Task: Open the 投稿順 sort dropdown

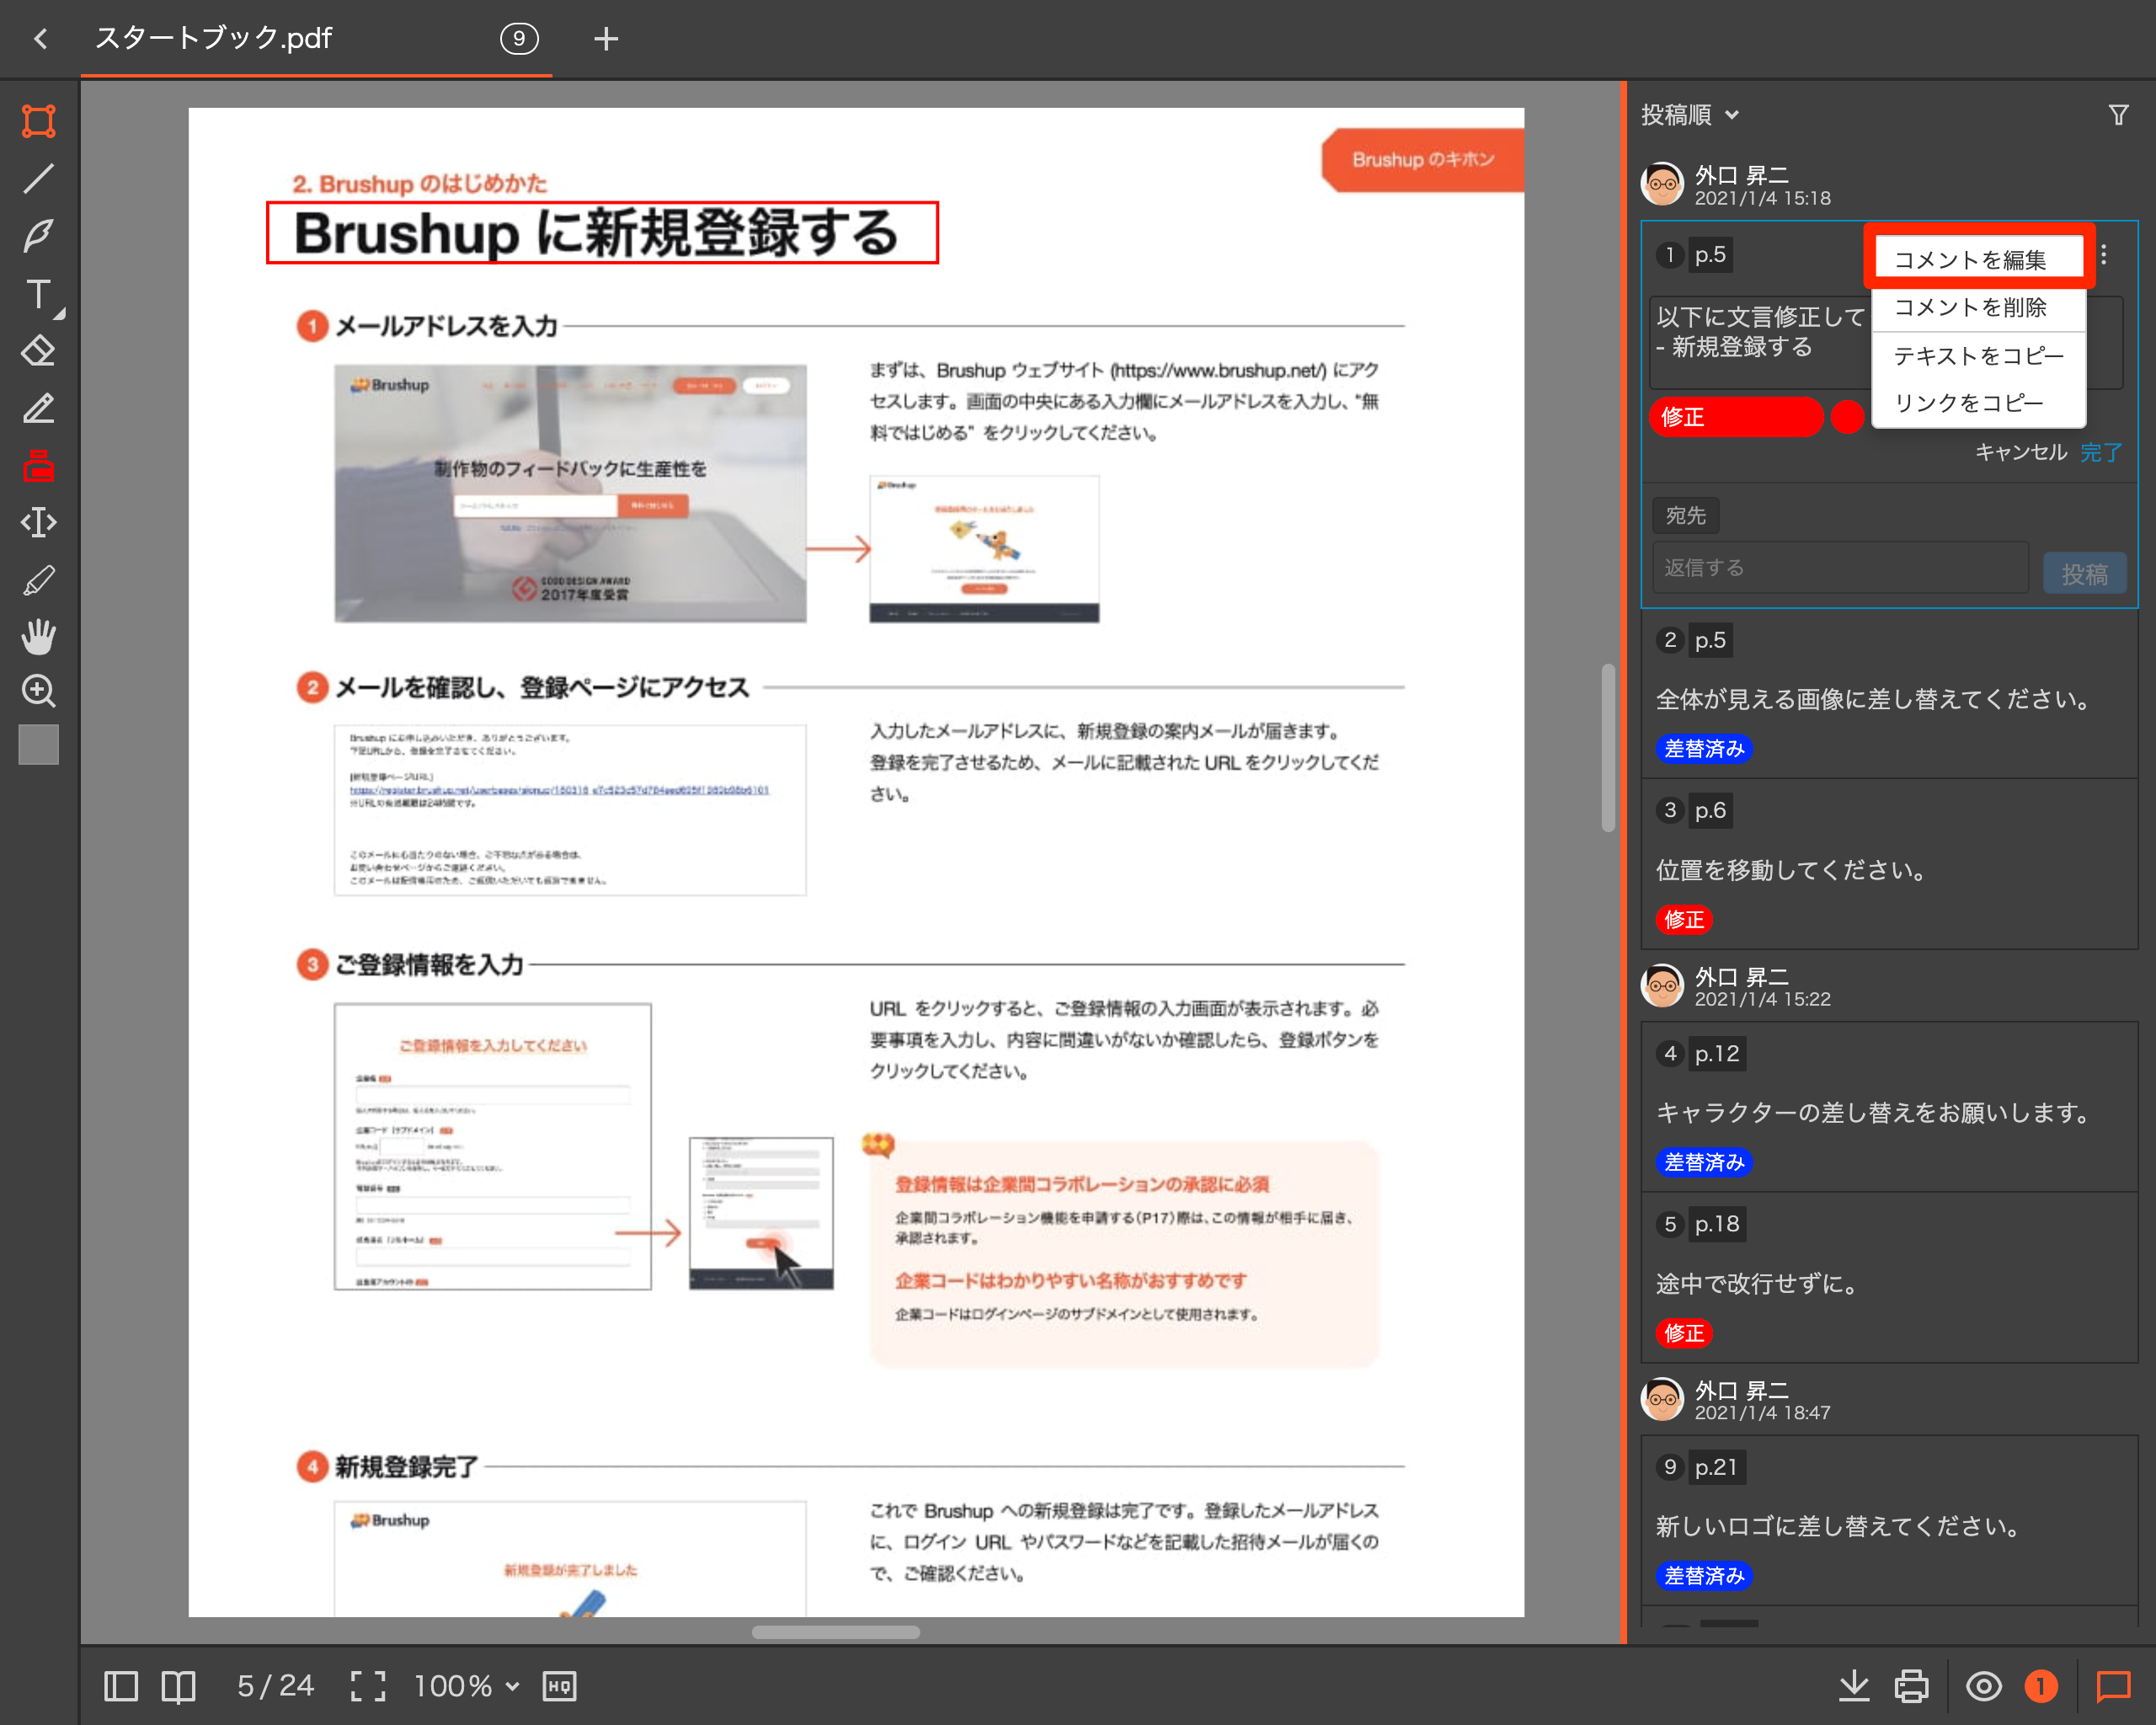Action: [x=1689, y=115]
